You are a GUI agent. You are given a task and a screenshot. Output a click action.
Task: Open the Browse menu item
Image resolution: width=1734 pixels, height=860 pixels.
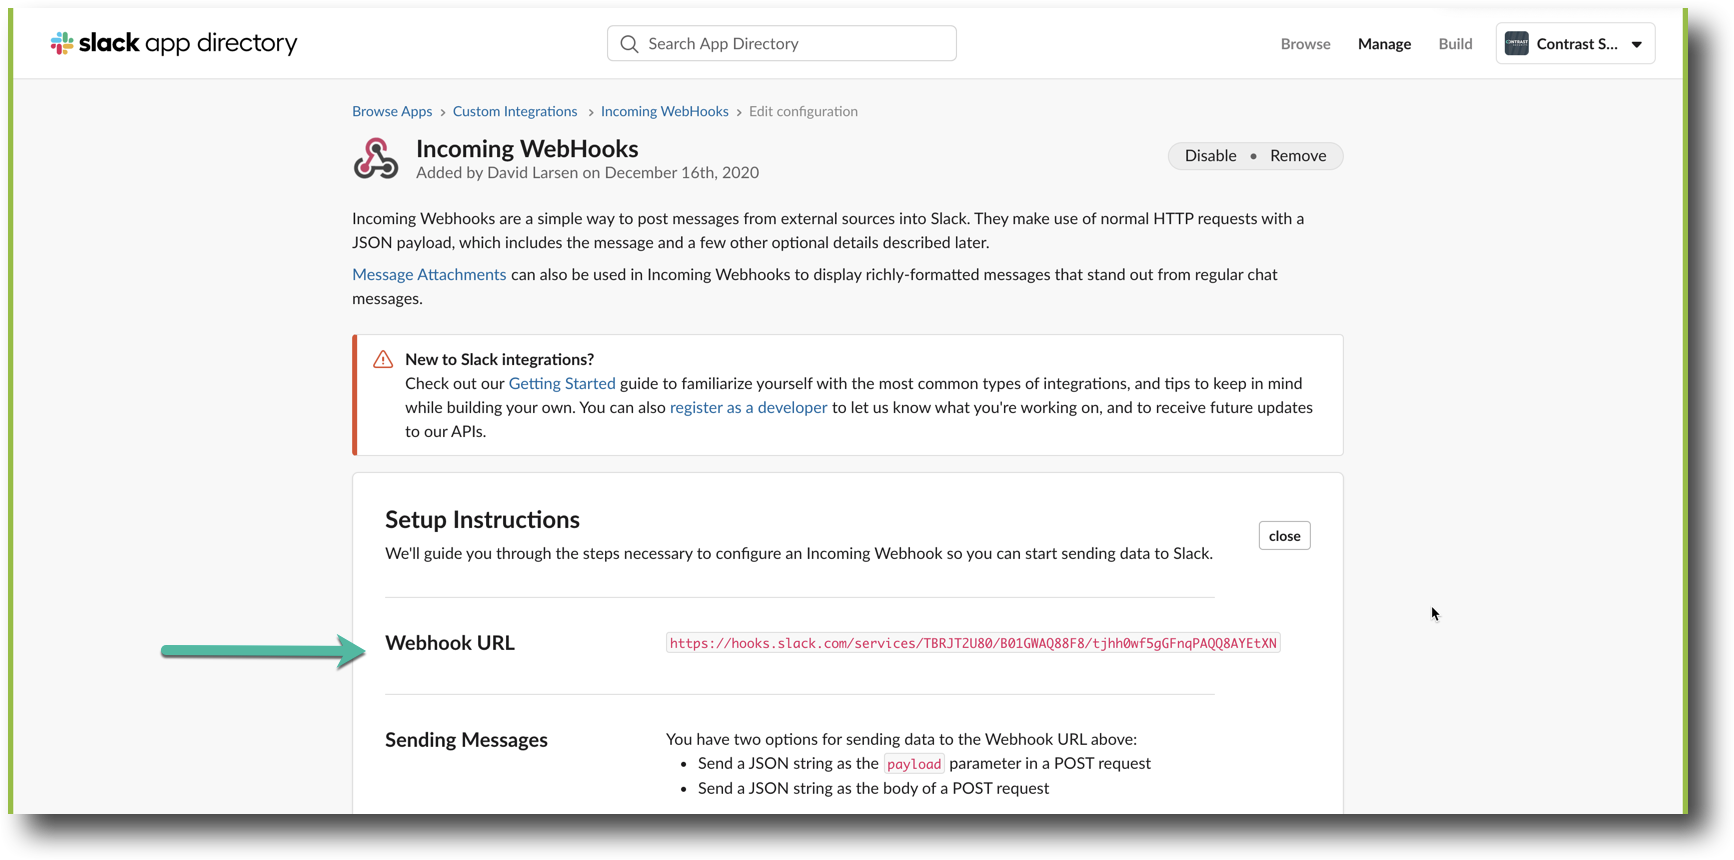pyautogui.click(x=1305, y=44)
